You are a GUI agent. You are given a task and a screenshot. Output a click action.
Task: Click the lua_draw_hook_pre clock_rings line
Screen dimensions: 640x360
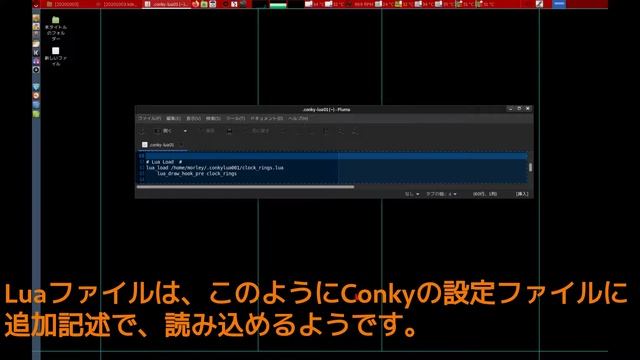pos(197,173)
